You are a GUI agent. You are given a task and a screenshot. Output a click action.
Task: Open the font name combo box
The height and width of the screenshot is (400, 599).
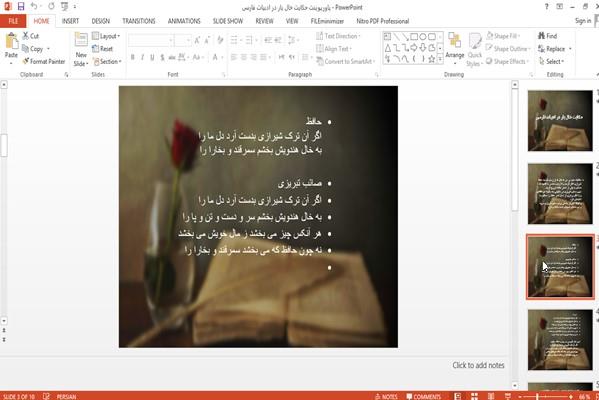(x=151, y=40)
